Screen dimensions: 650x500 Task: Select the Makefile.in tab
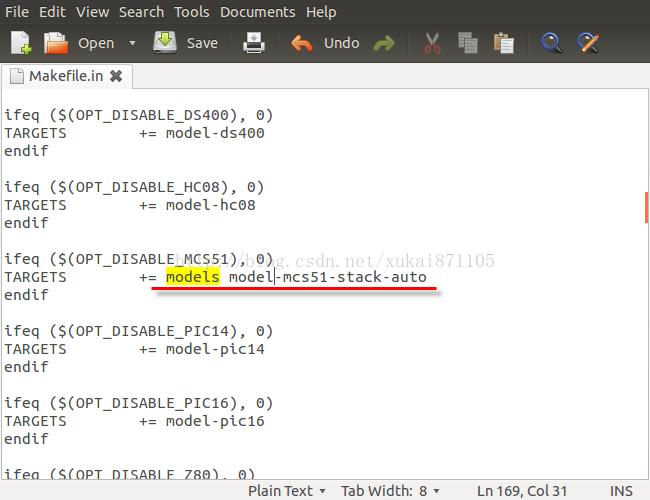(66, 76)
